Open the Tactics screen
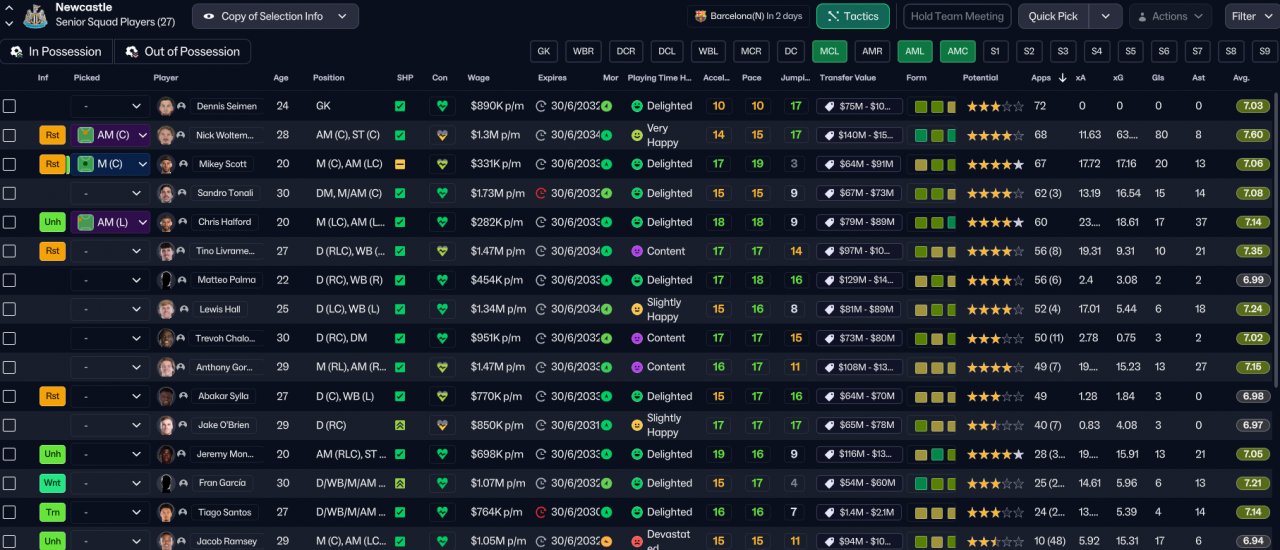 853,16
